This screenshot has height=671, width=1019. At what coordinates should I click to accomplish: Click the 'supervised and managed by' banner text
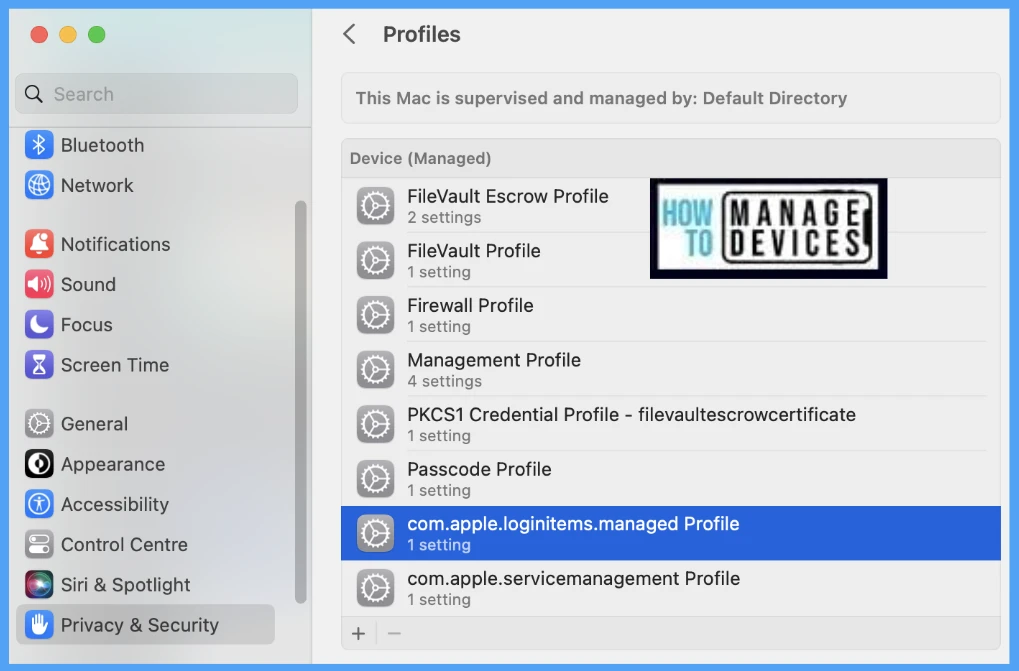point(601,98)
